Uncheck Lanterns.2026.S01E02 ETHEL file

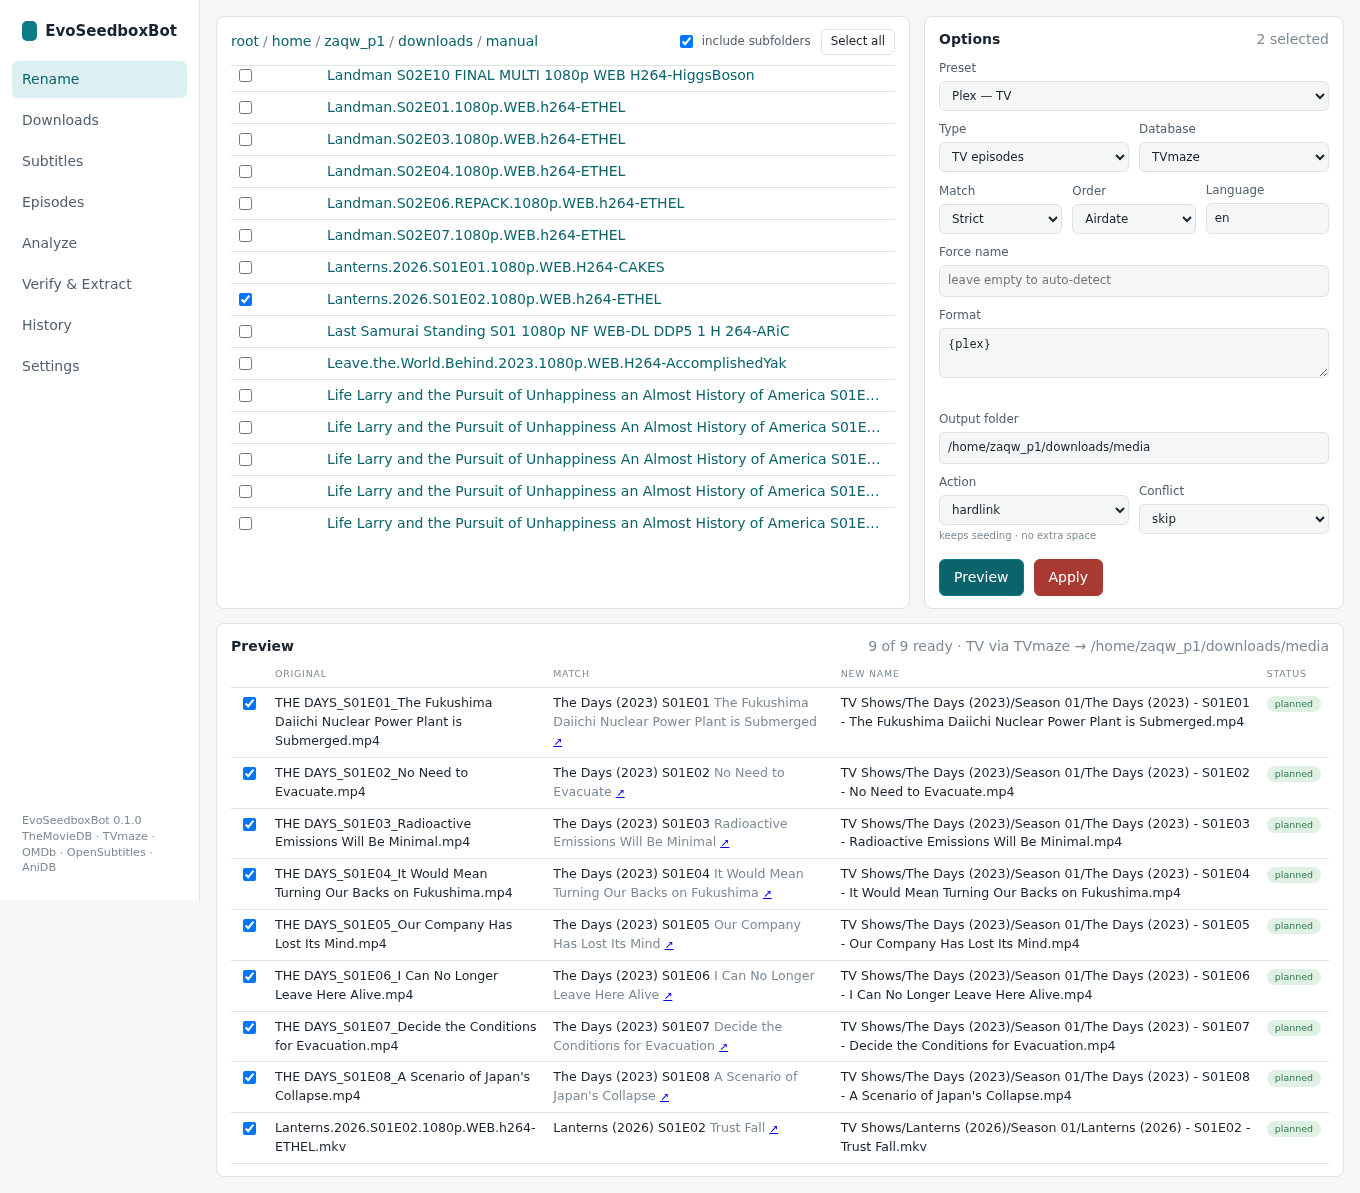pos(245,299)
